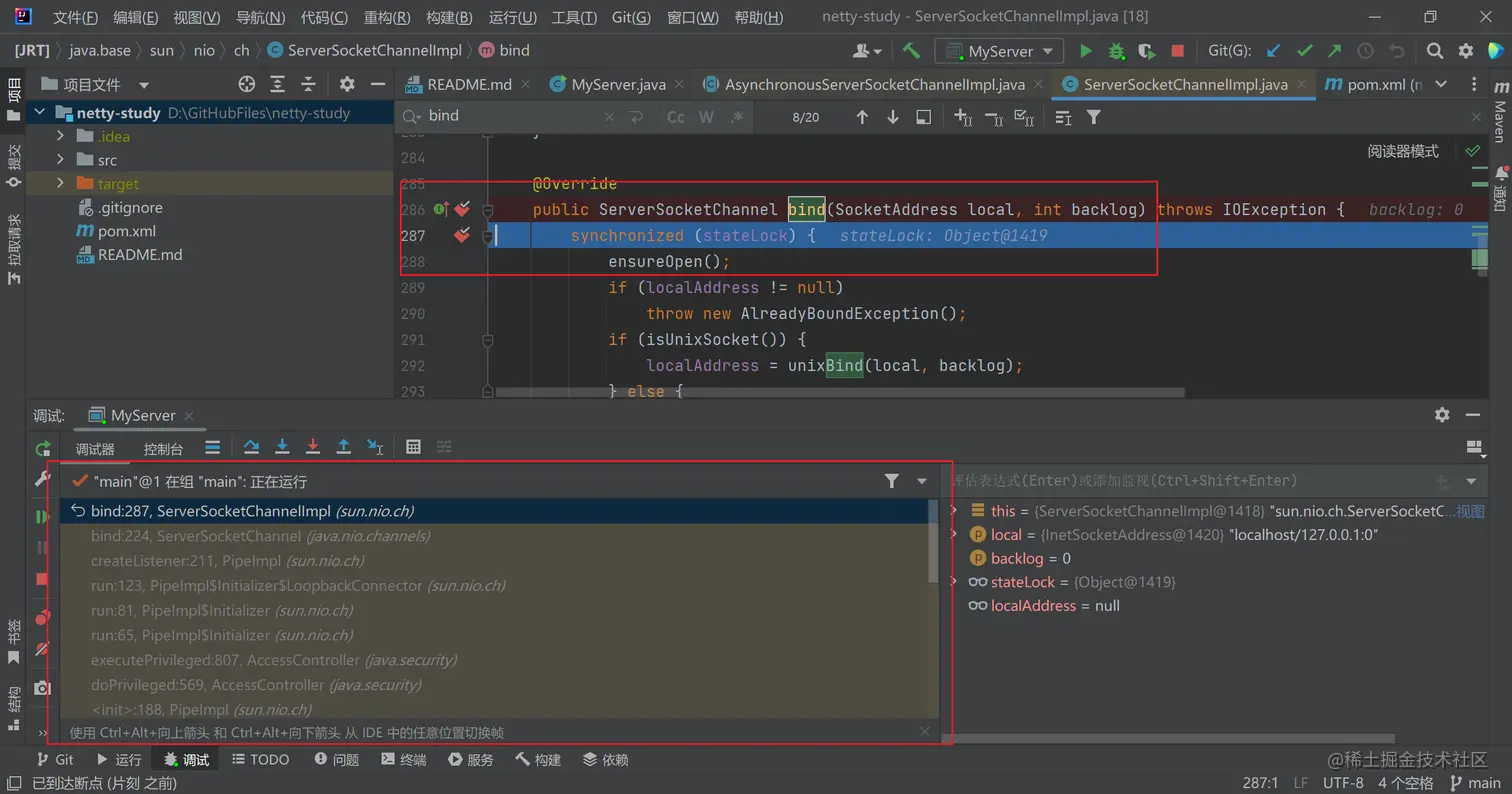
Task: Open the MyServer run configuration dropdown
Action: pyautogui.click(x=1000, y=51)
